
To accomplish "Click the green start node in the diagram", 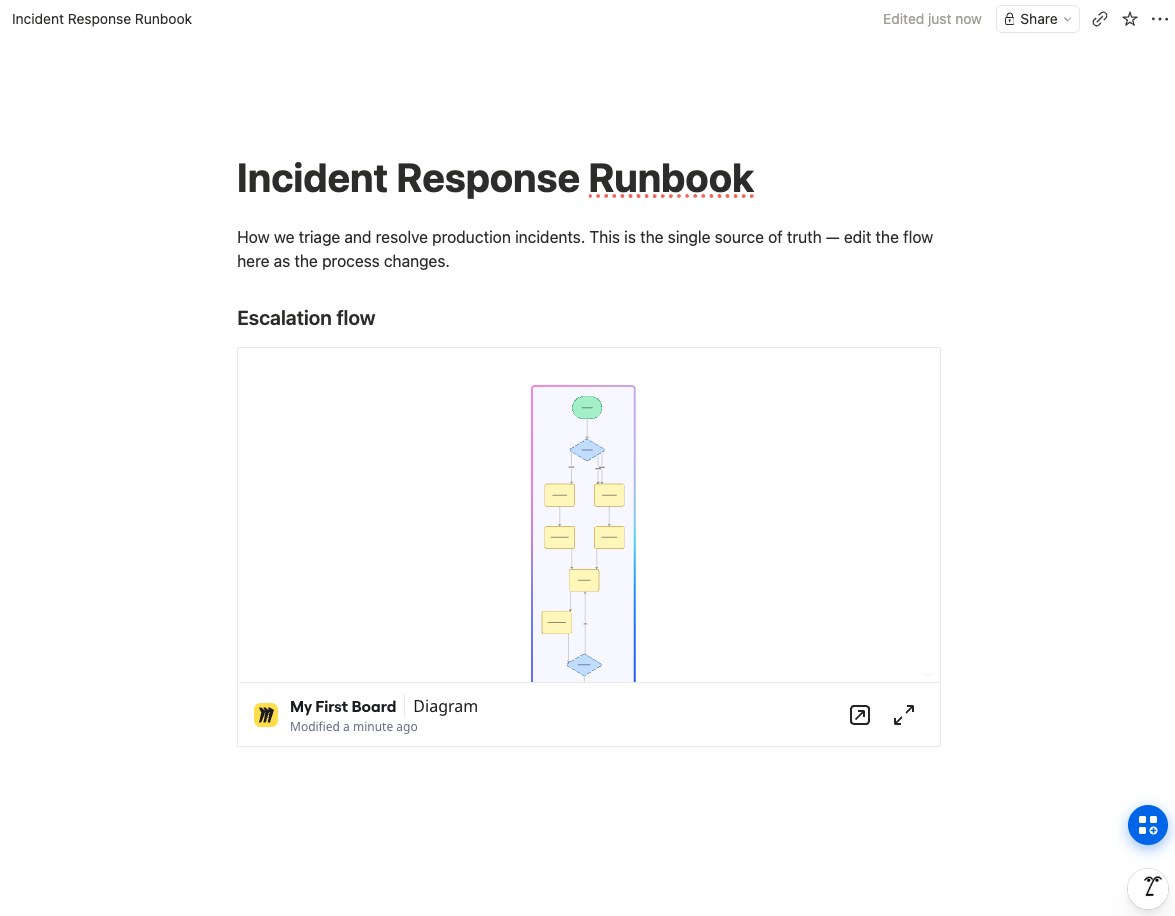I will click(x=587, y=408).
